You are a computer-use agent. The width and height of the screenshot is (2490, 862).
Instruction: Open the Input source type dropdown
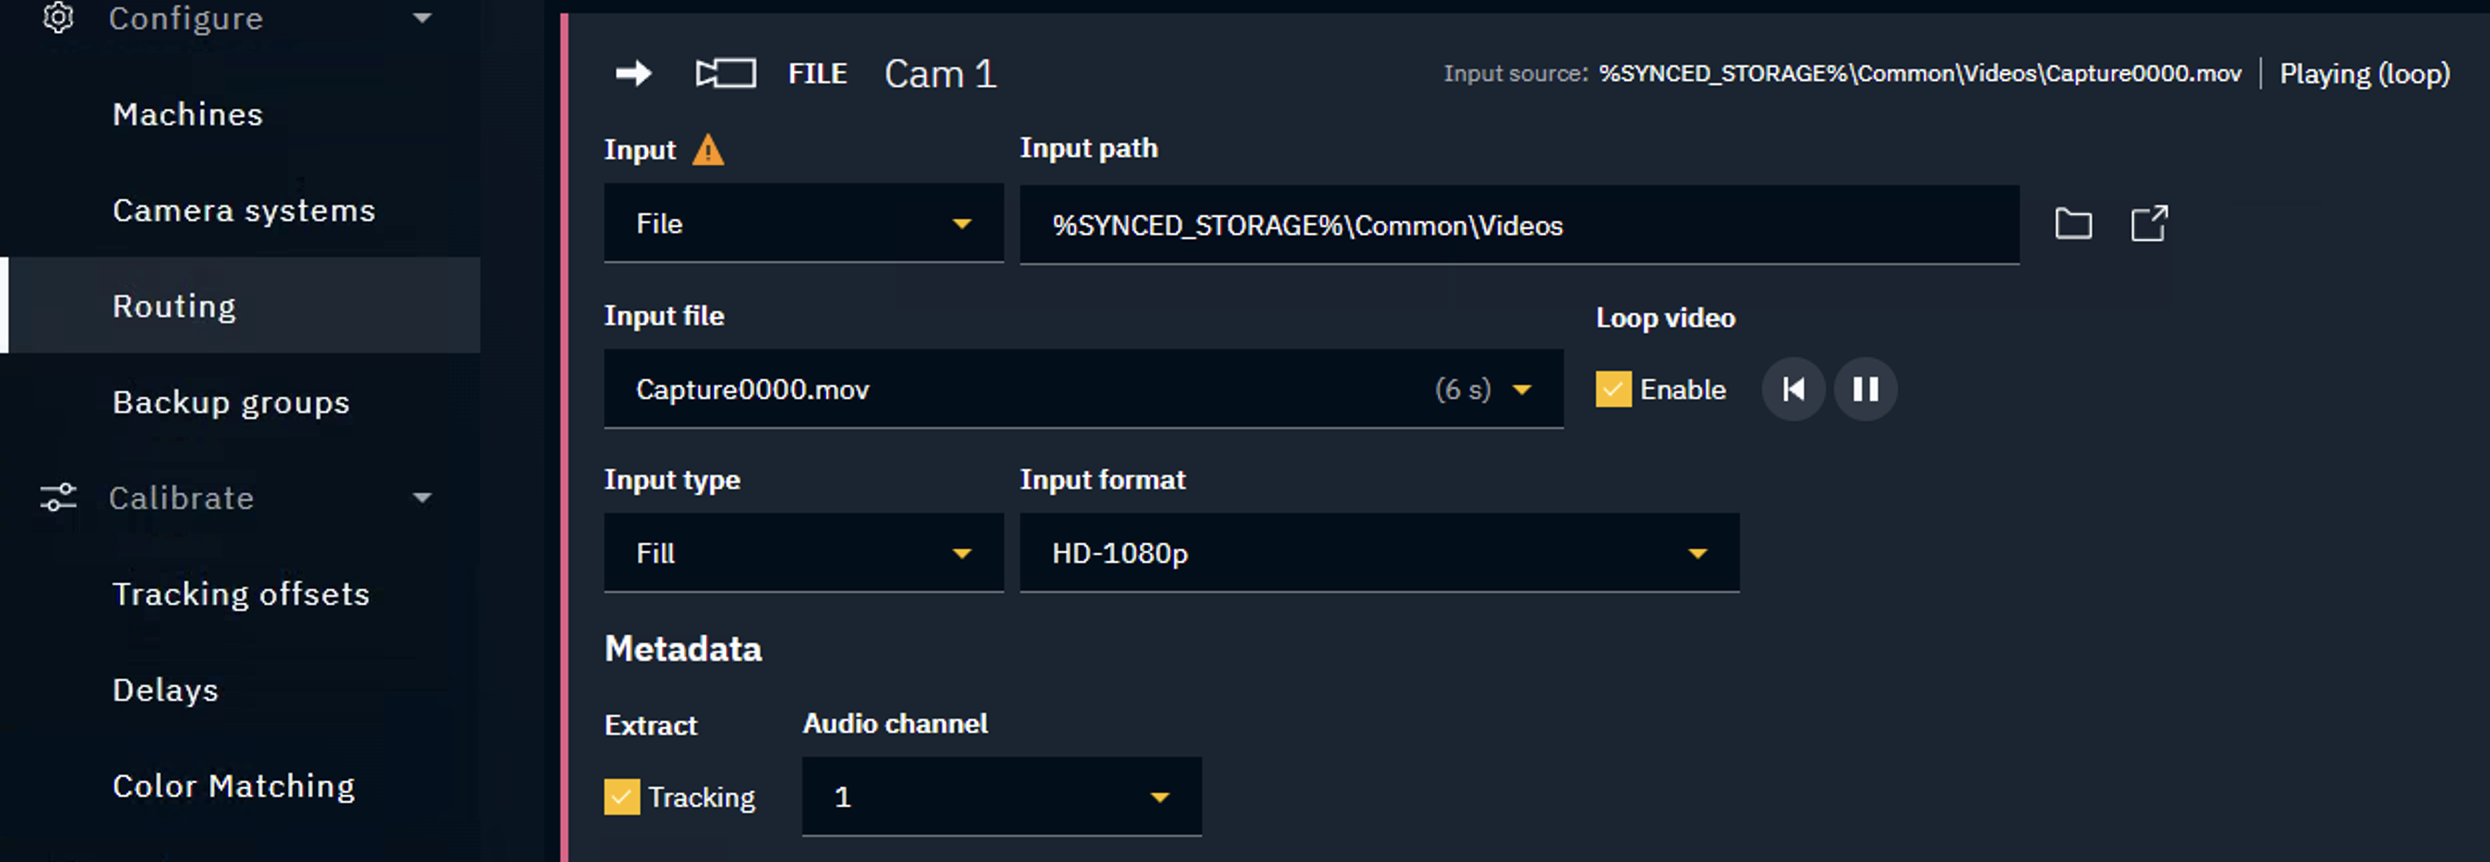pos(803,224)
